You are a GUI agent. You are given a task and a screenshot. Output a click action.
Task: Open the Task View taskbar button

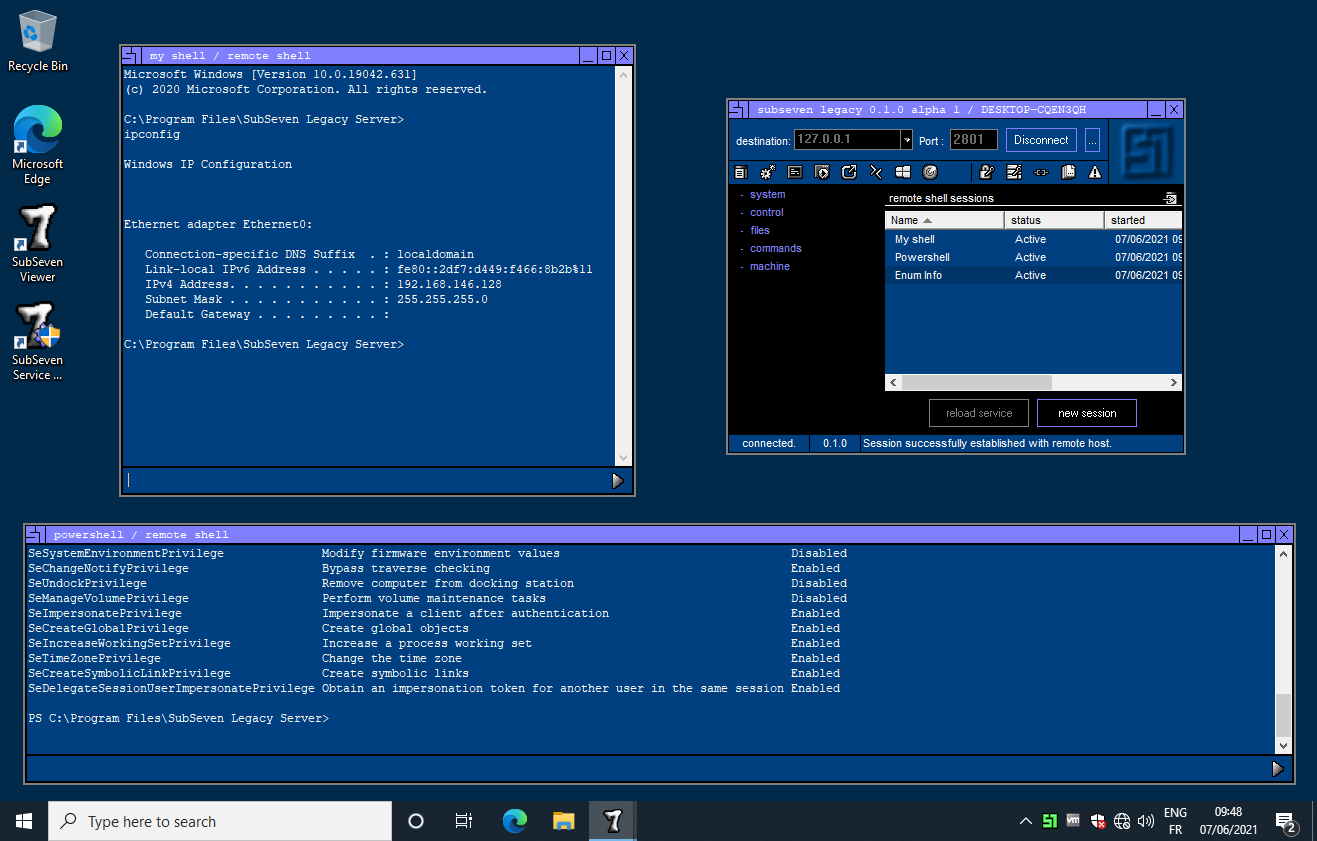tap(464, 821)
